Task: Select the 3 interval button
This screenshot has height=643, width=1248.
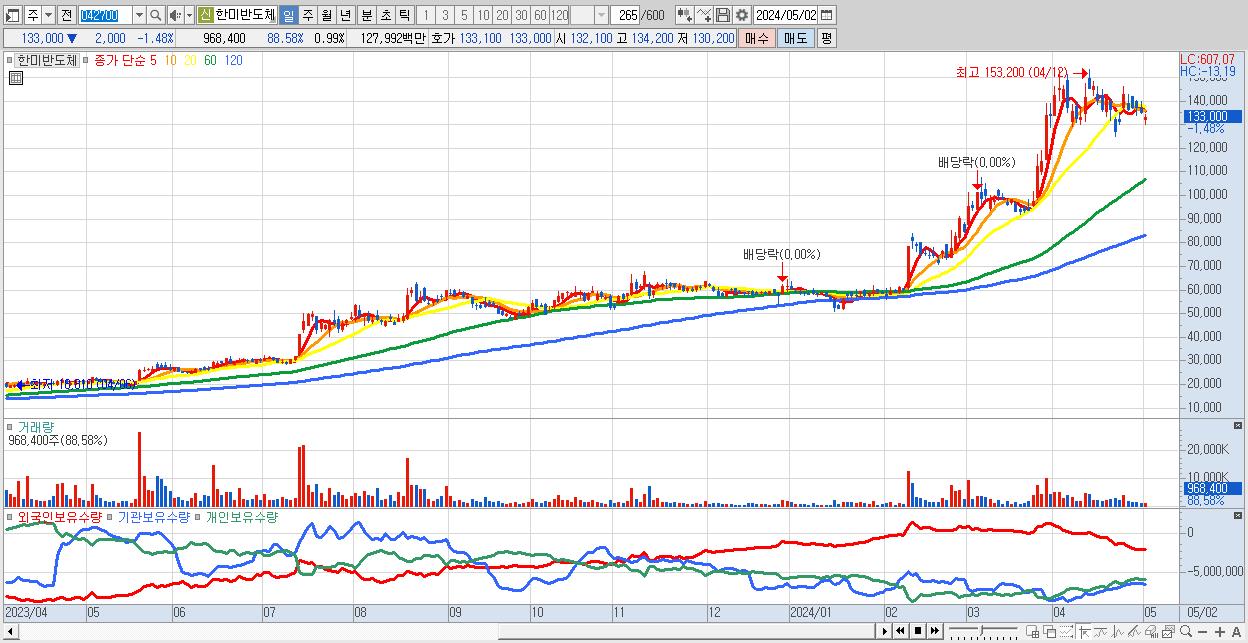Action: (444, 15)
